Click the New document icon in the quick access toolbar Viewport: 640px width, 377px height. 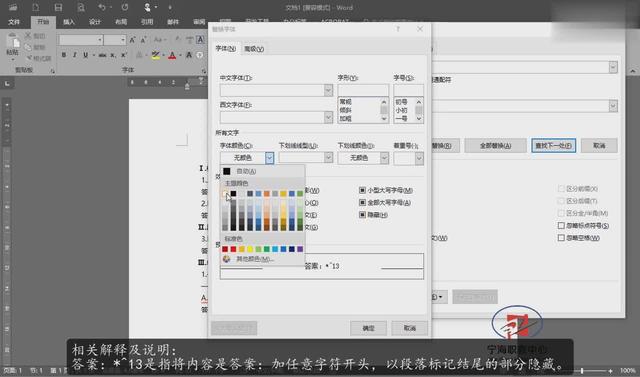pyautogui.click(x=36, y=7)
